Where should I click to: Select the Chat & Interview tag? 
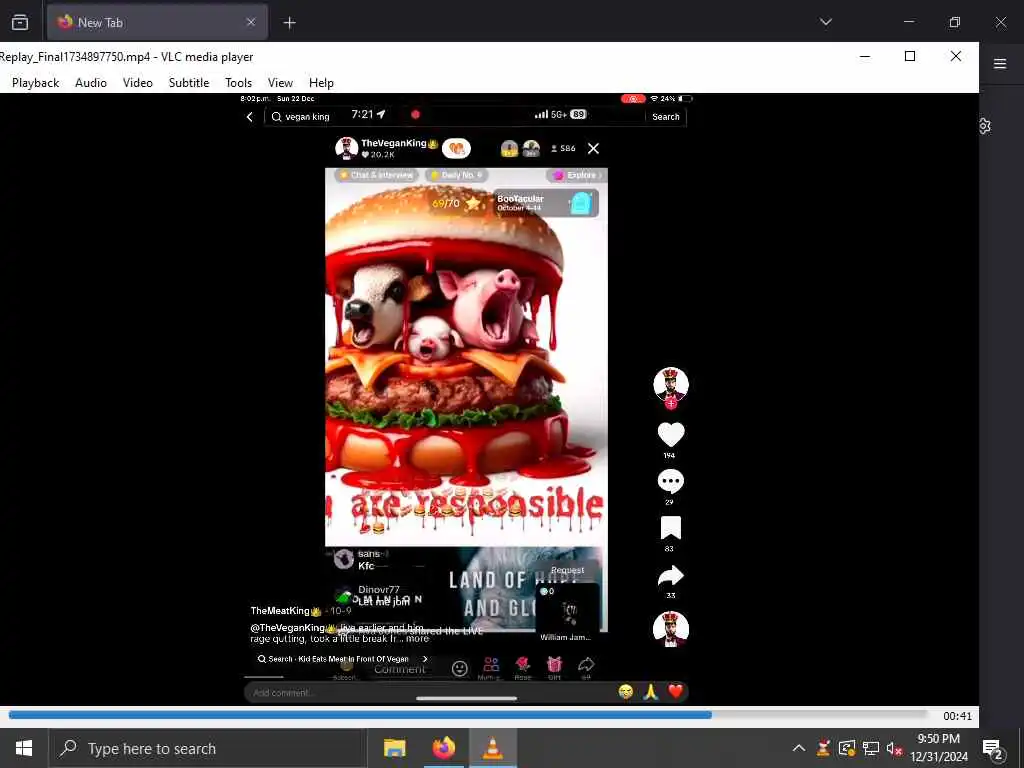[377, 175]
